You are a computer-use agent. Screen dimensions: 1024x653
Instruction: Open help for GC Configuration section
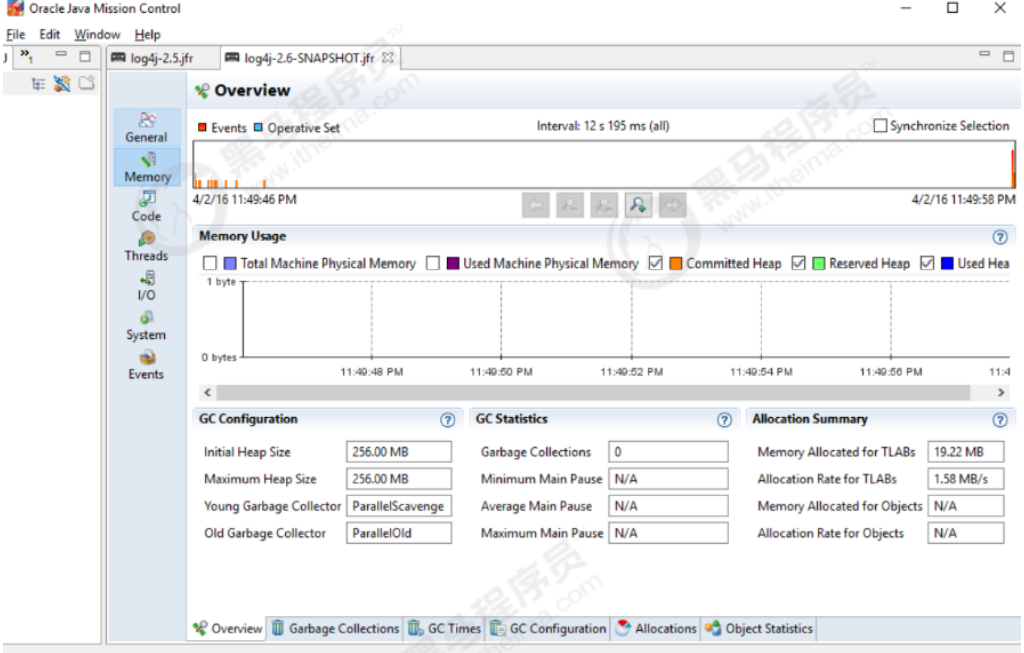[x=447, y=420]
